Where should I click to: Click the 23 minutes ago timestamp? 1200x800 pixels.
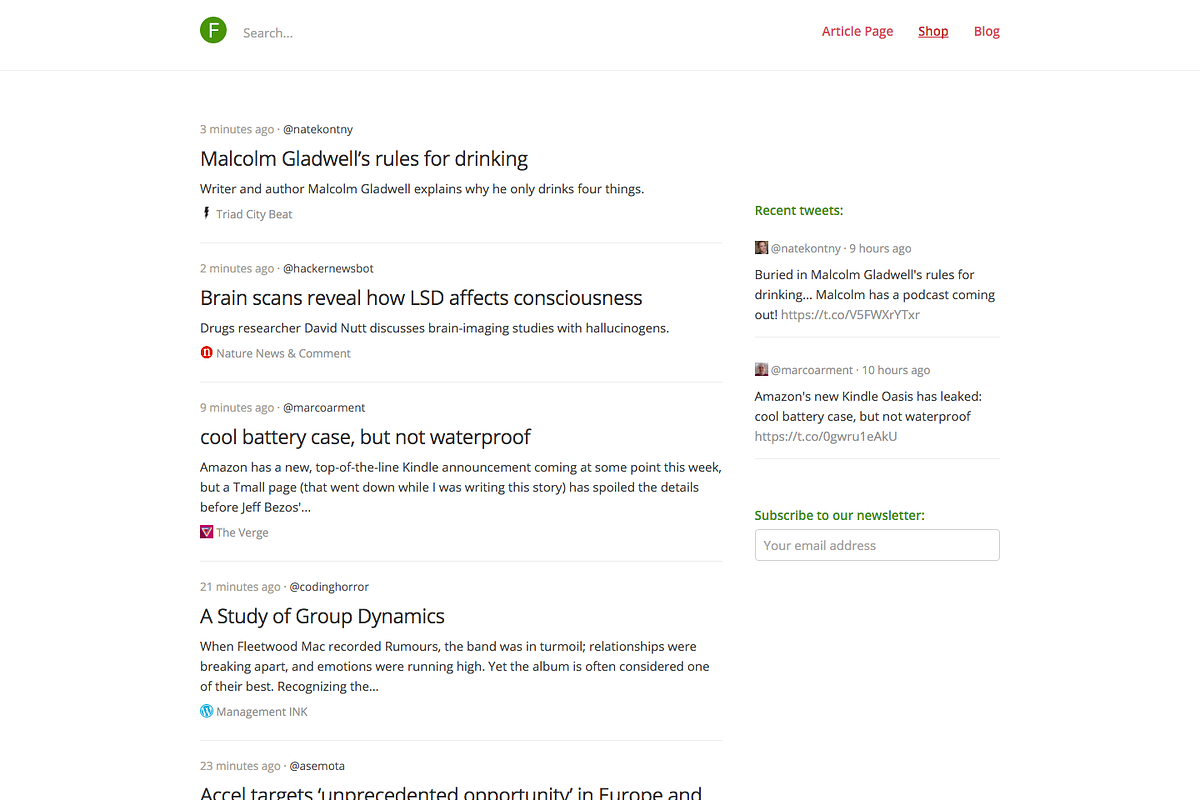pos(240,766)
